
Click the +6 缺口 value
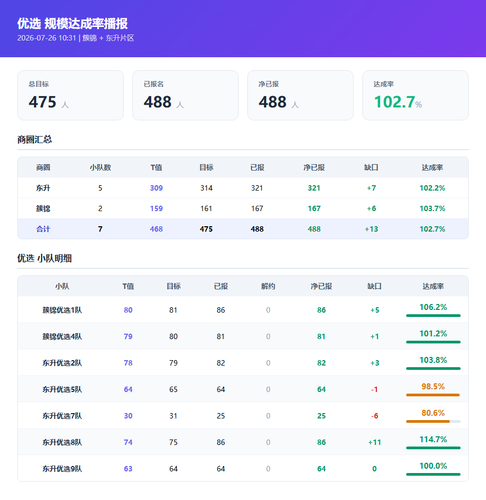coord(371,209)
